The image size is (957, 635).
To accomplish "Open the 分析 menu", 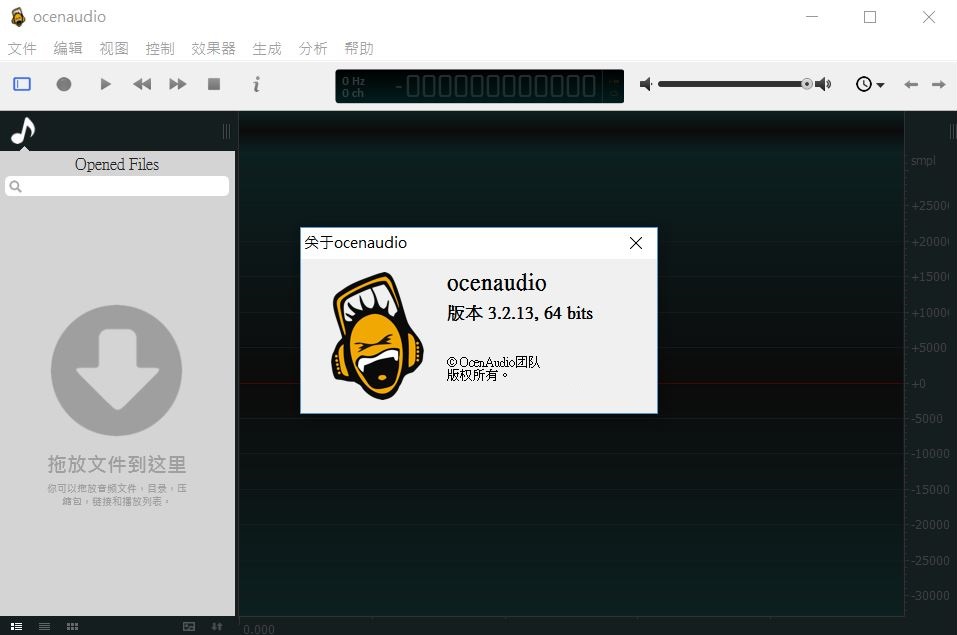I will 313,48.
